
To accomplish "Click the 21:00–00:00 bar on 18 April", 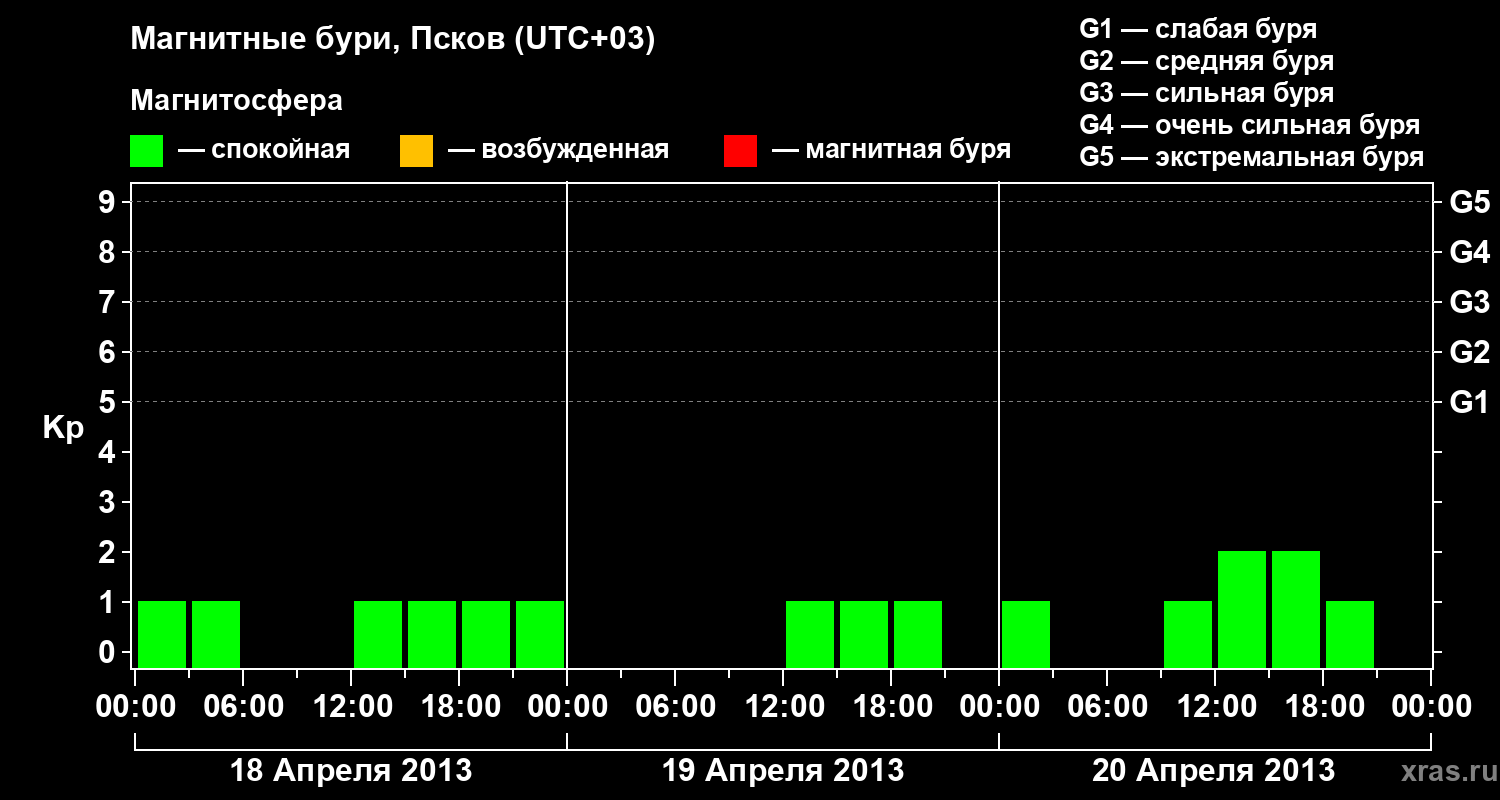I will (x=540, y=634).
